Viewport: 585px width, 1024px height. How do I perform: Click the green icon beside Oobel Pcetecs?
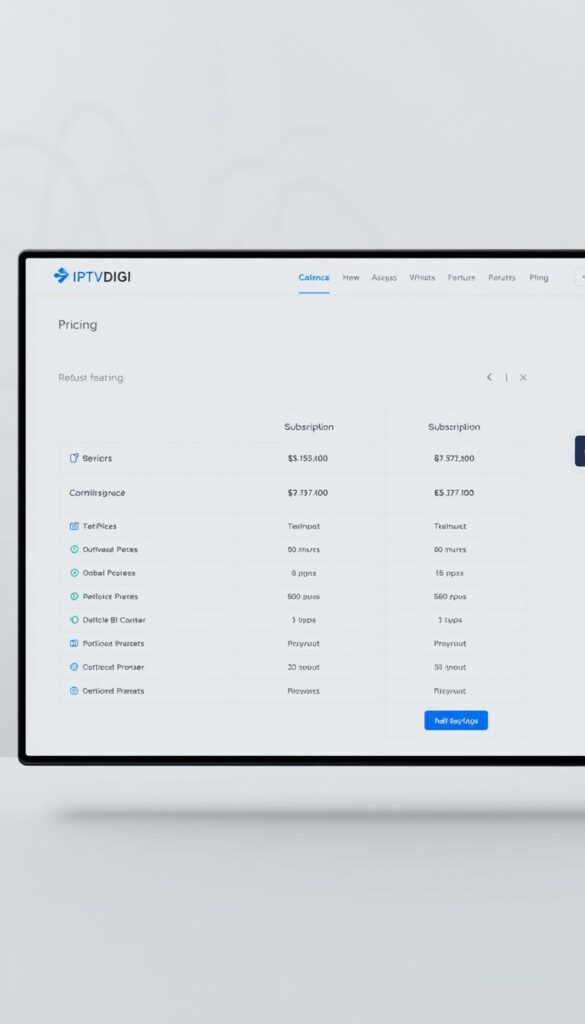coord(74,573)
